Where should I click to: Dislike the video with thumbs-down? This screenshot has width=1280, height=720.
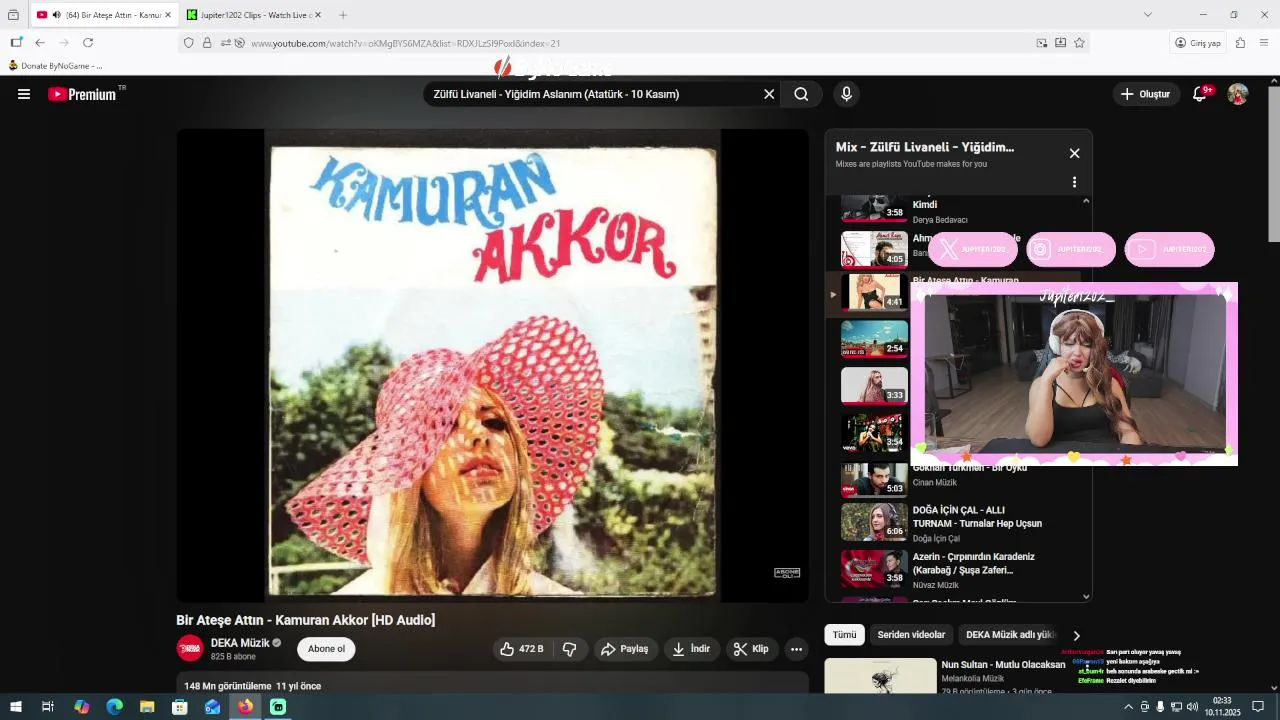coord(569,649)
